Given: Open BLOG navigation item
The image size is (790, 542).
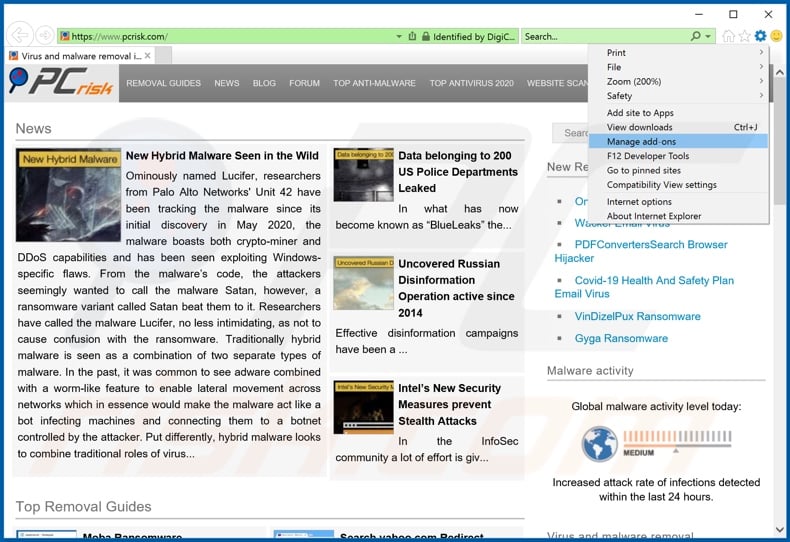Looking at the screenshot, I should tap(264, 83).
